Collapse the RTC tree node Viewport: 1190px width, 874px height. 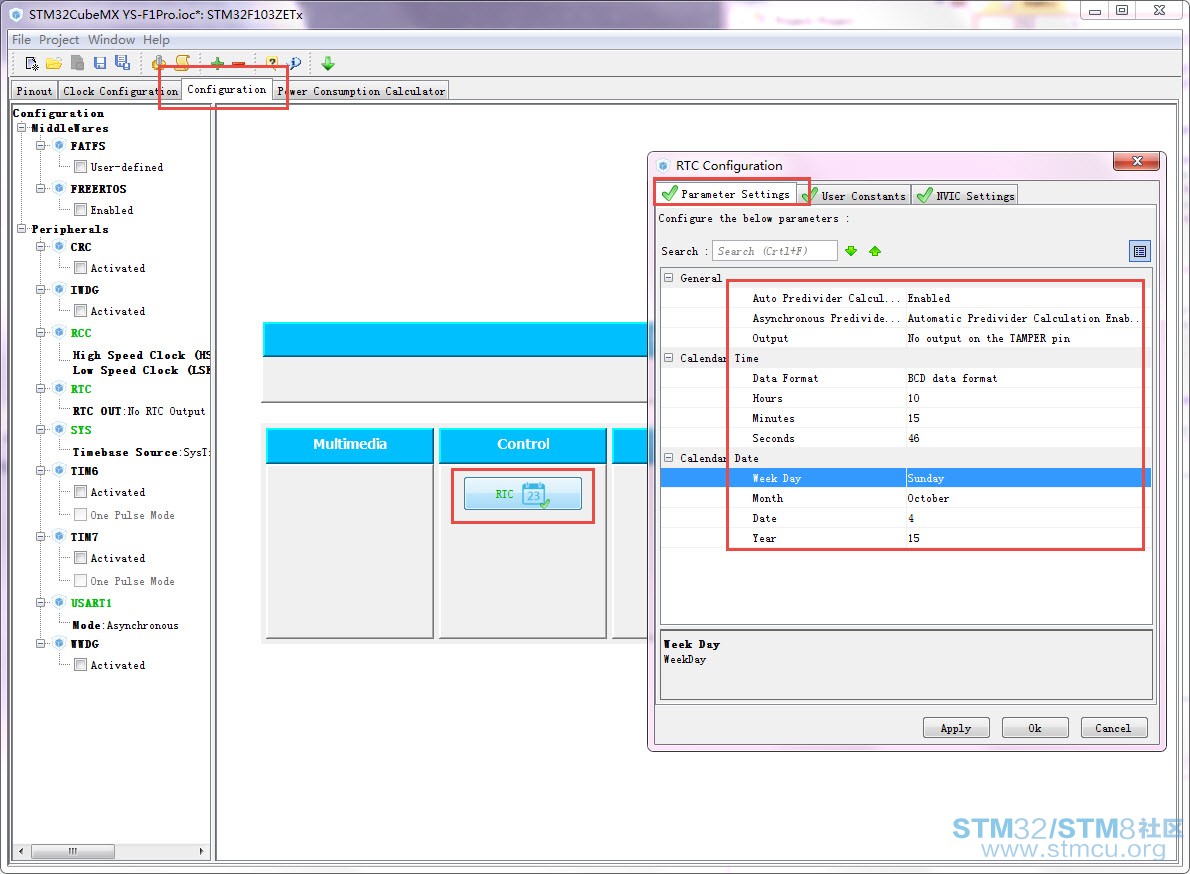click(x=41, y=388)
